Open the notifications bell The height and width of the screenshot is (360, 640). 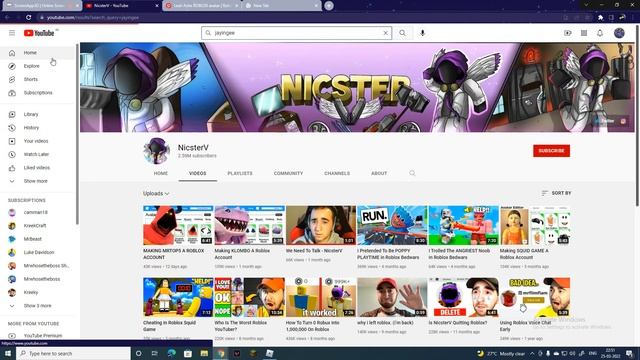point(600,33)
